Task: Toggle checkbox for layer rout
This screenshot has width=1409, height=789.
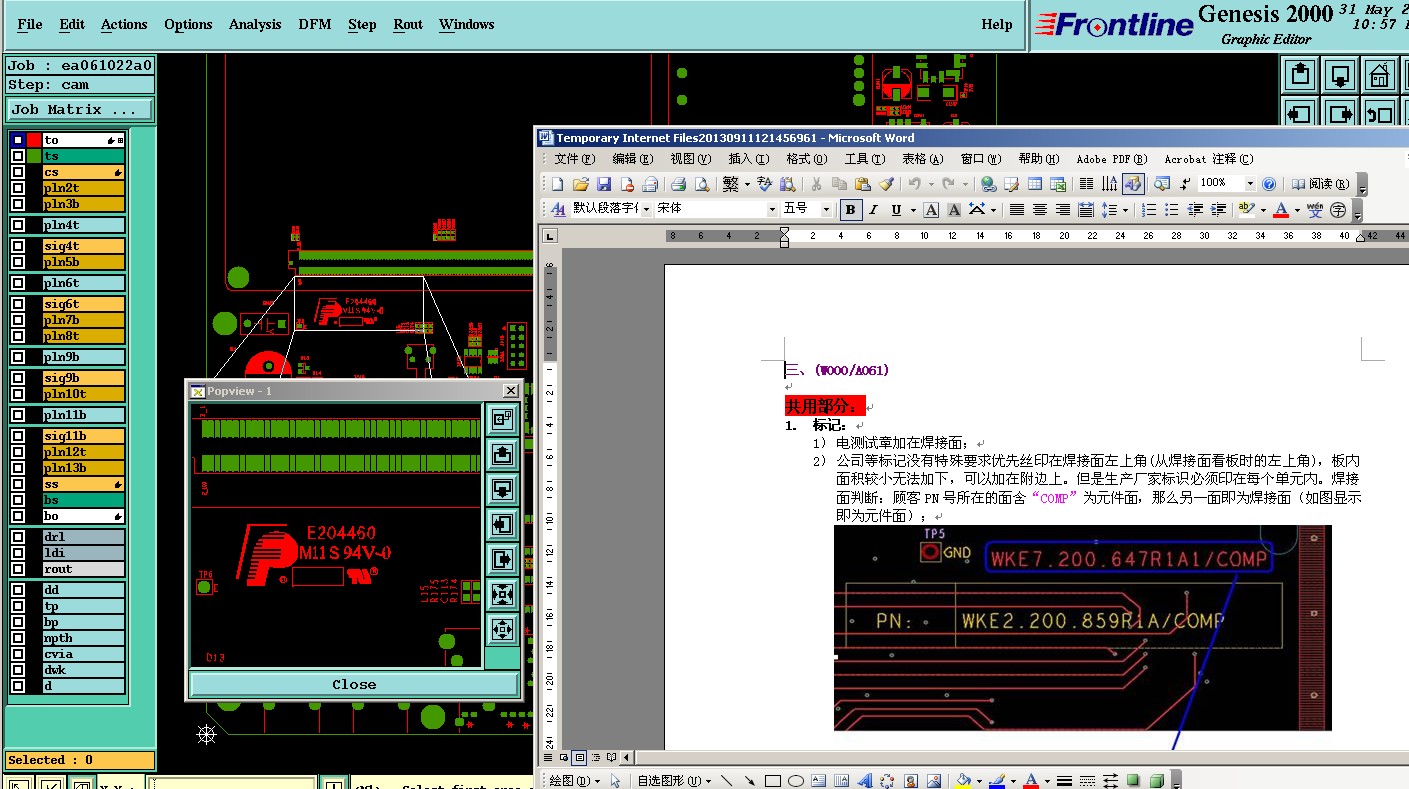Action: 18,569
